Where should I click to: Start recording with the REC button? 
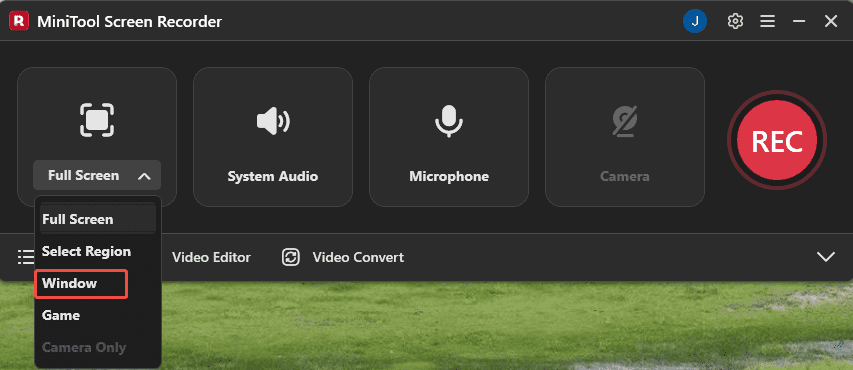coord(777,140)
